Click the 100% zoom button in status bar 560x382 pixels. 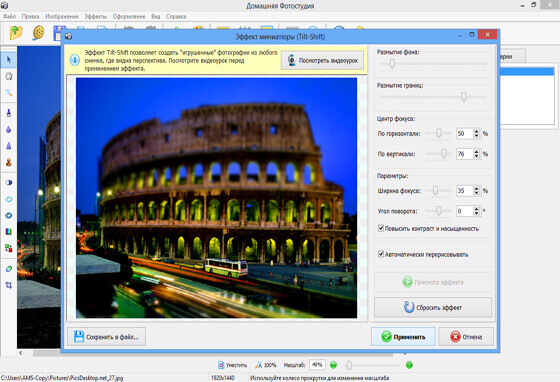click(x=266, y=365)
